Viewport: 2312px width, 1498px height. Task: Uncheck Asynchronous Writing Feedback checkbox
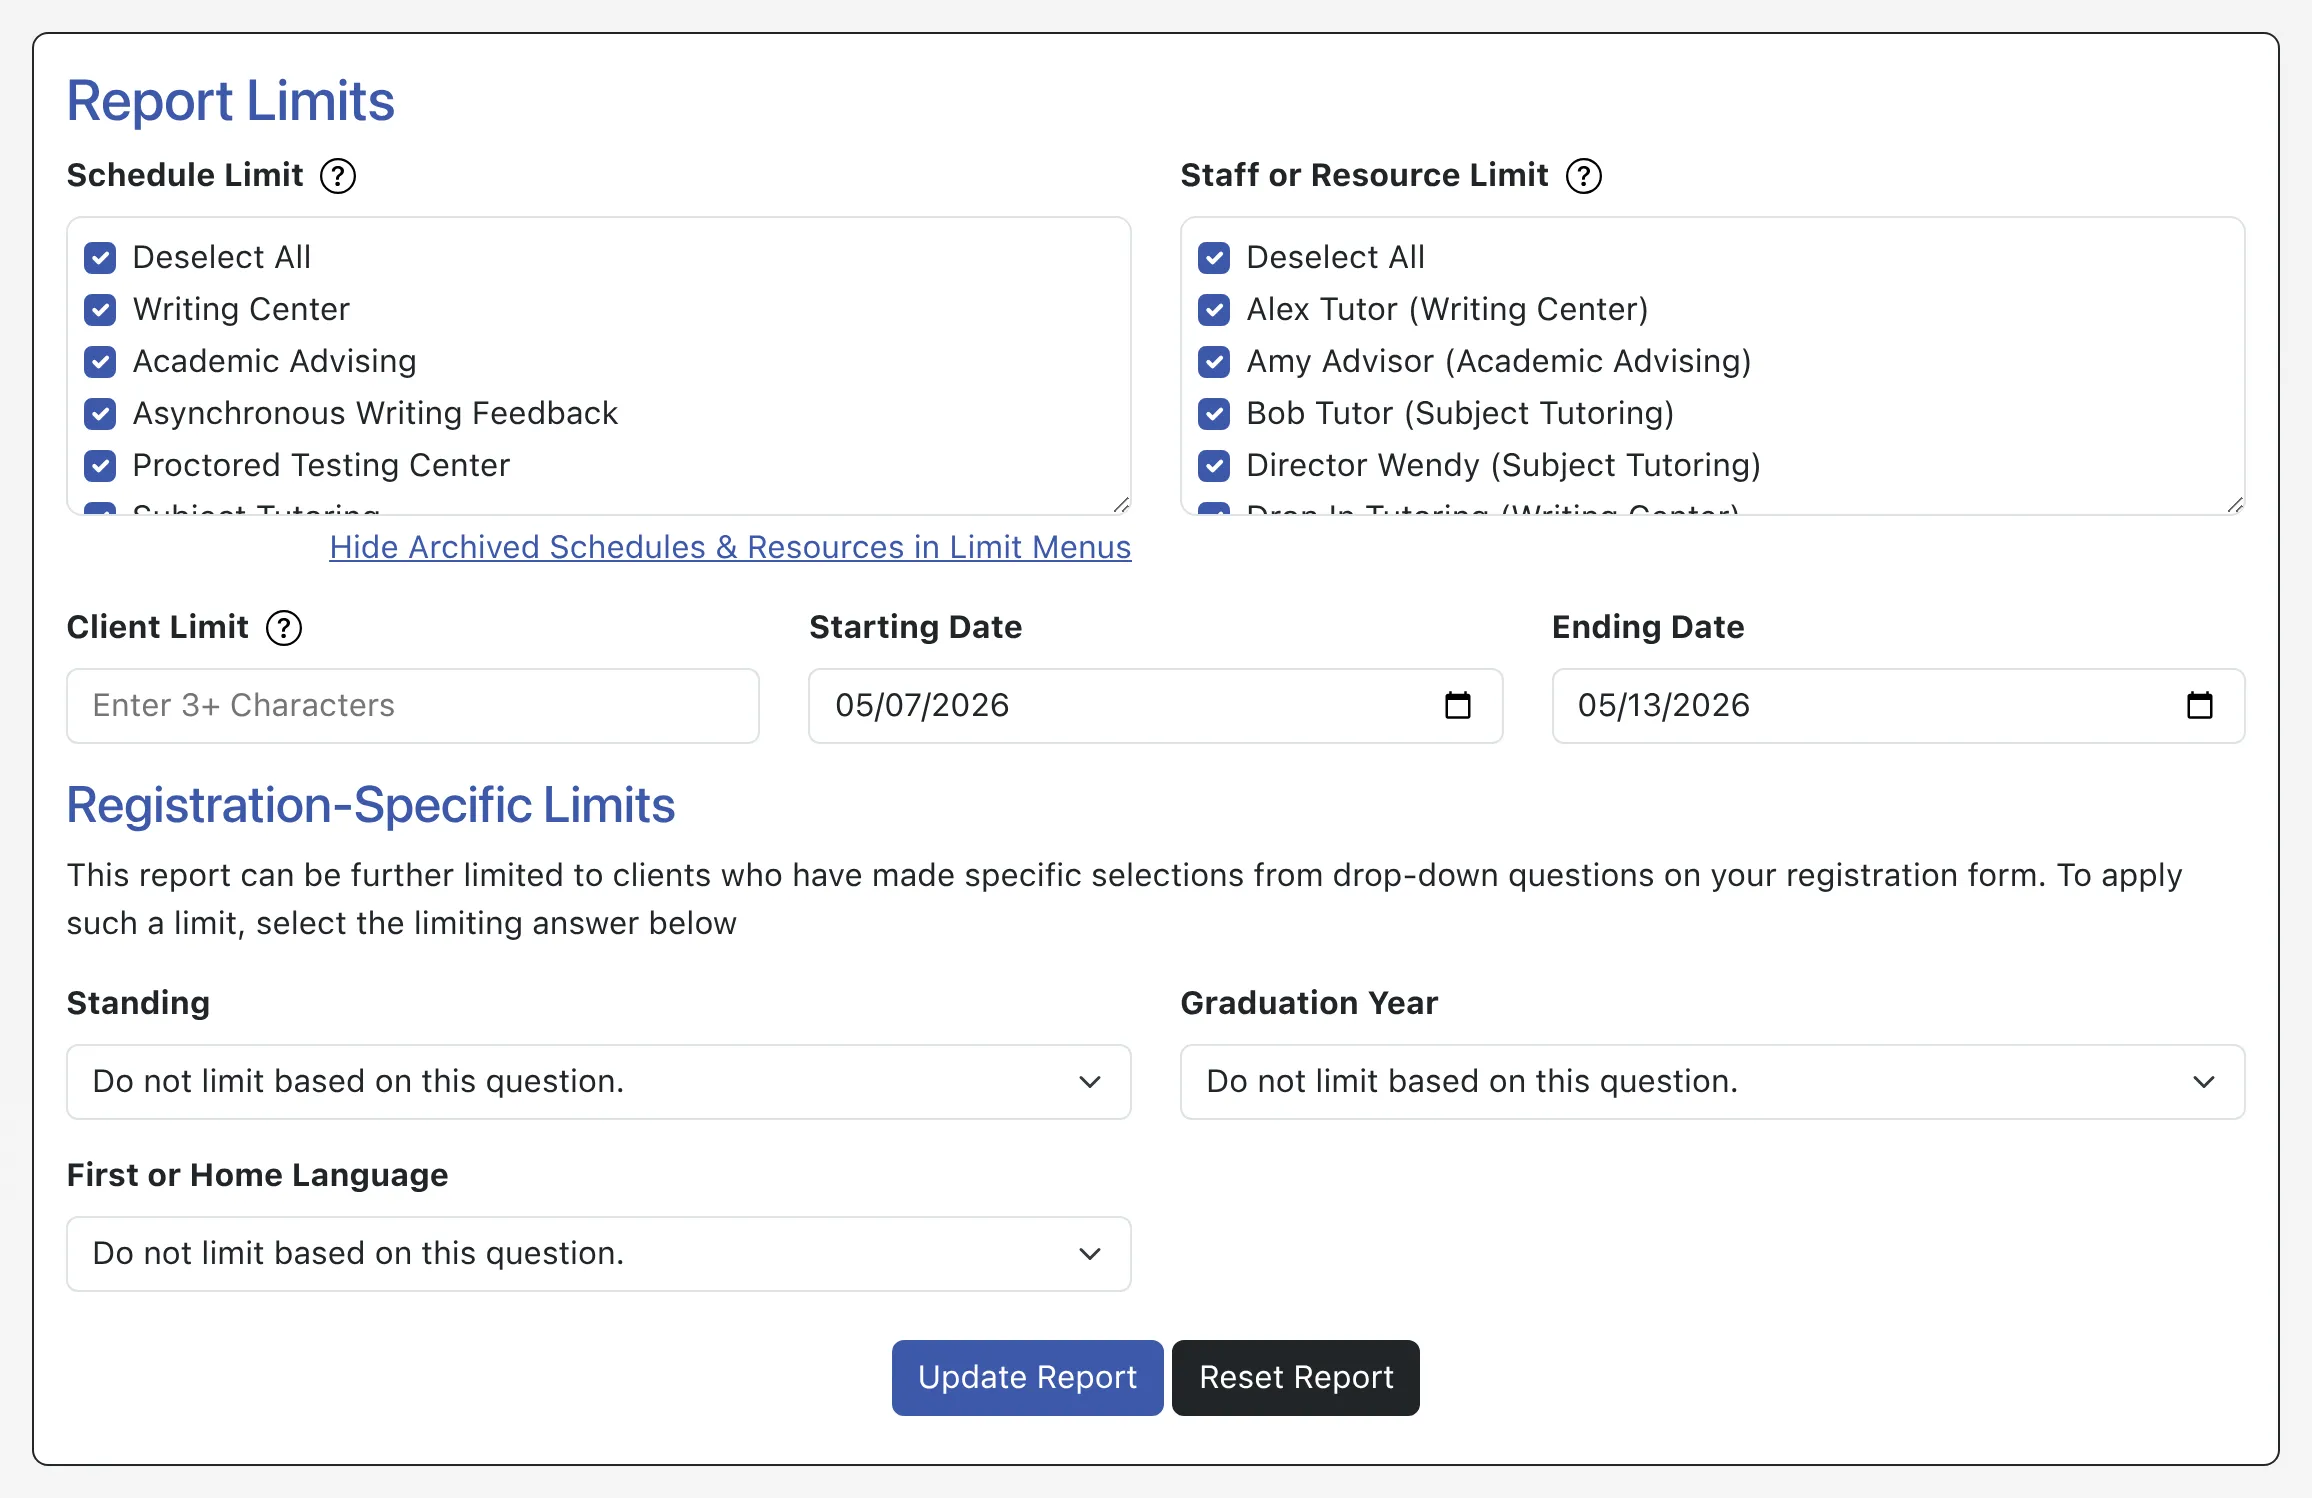pos(100,414)
